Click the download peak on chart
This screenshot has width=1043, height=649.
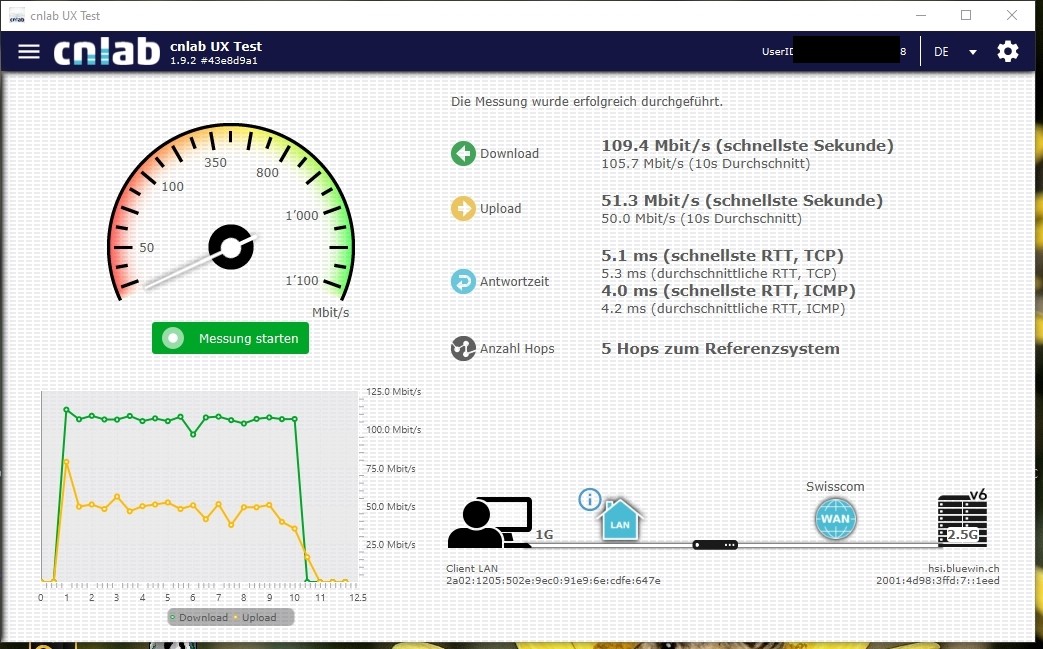pos(66,409)
